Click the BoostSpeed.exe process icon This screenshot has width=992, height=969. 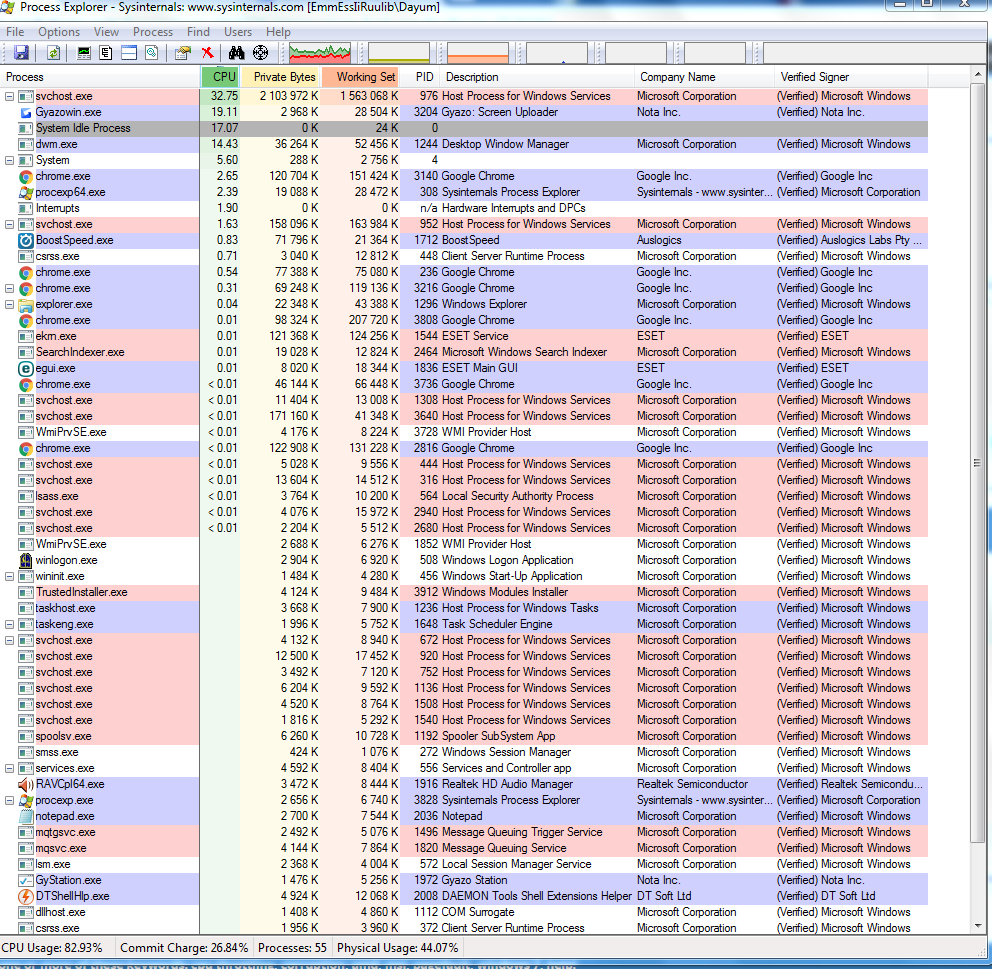pos(26,240)
